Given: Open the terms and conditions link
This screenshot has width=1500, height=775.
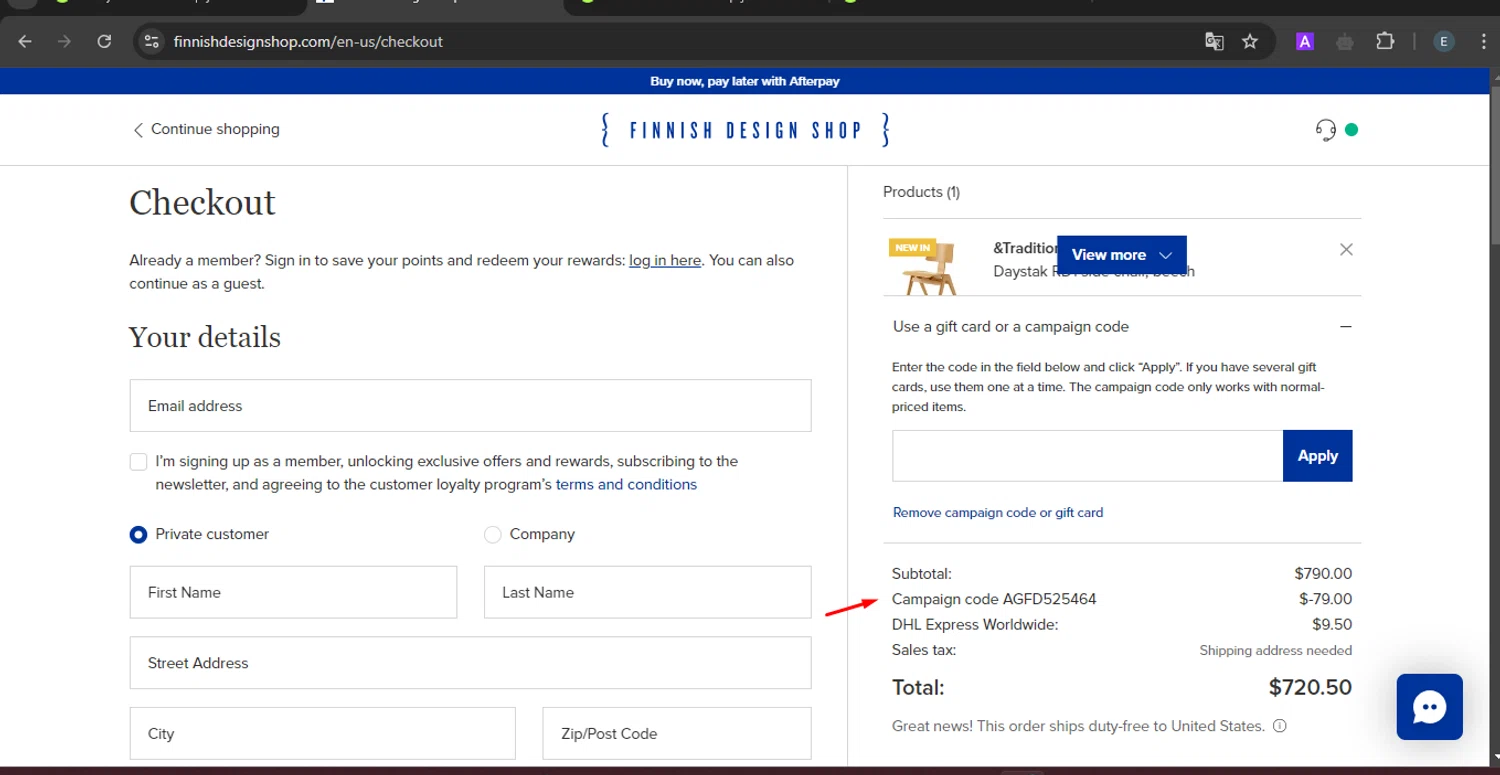Looking at the screenshot, I should (626, 484).
